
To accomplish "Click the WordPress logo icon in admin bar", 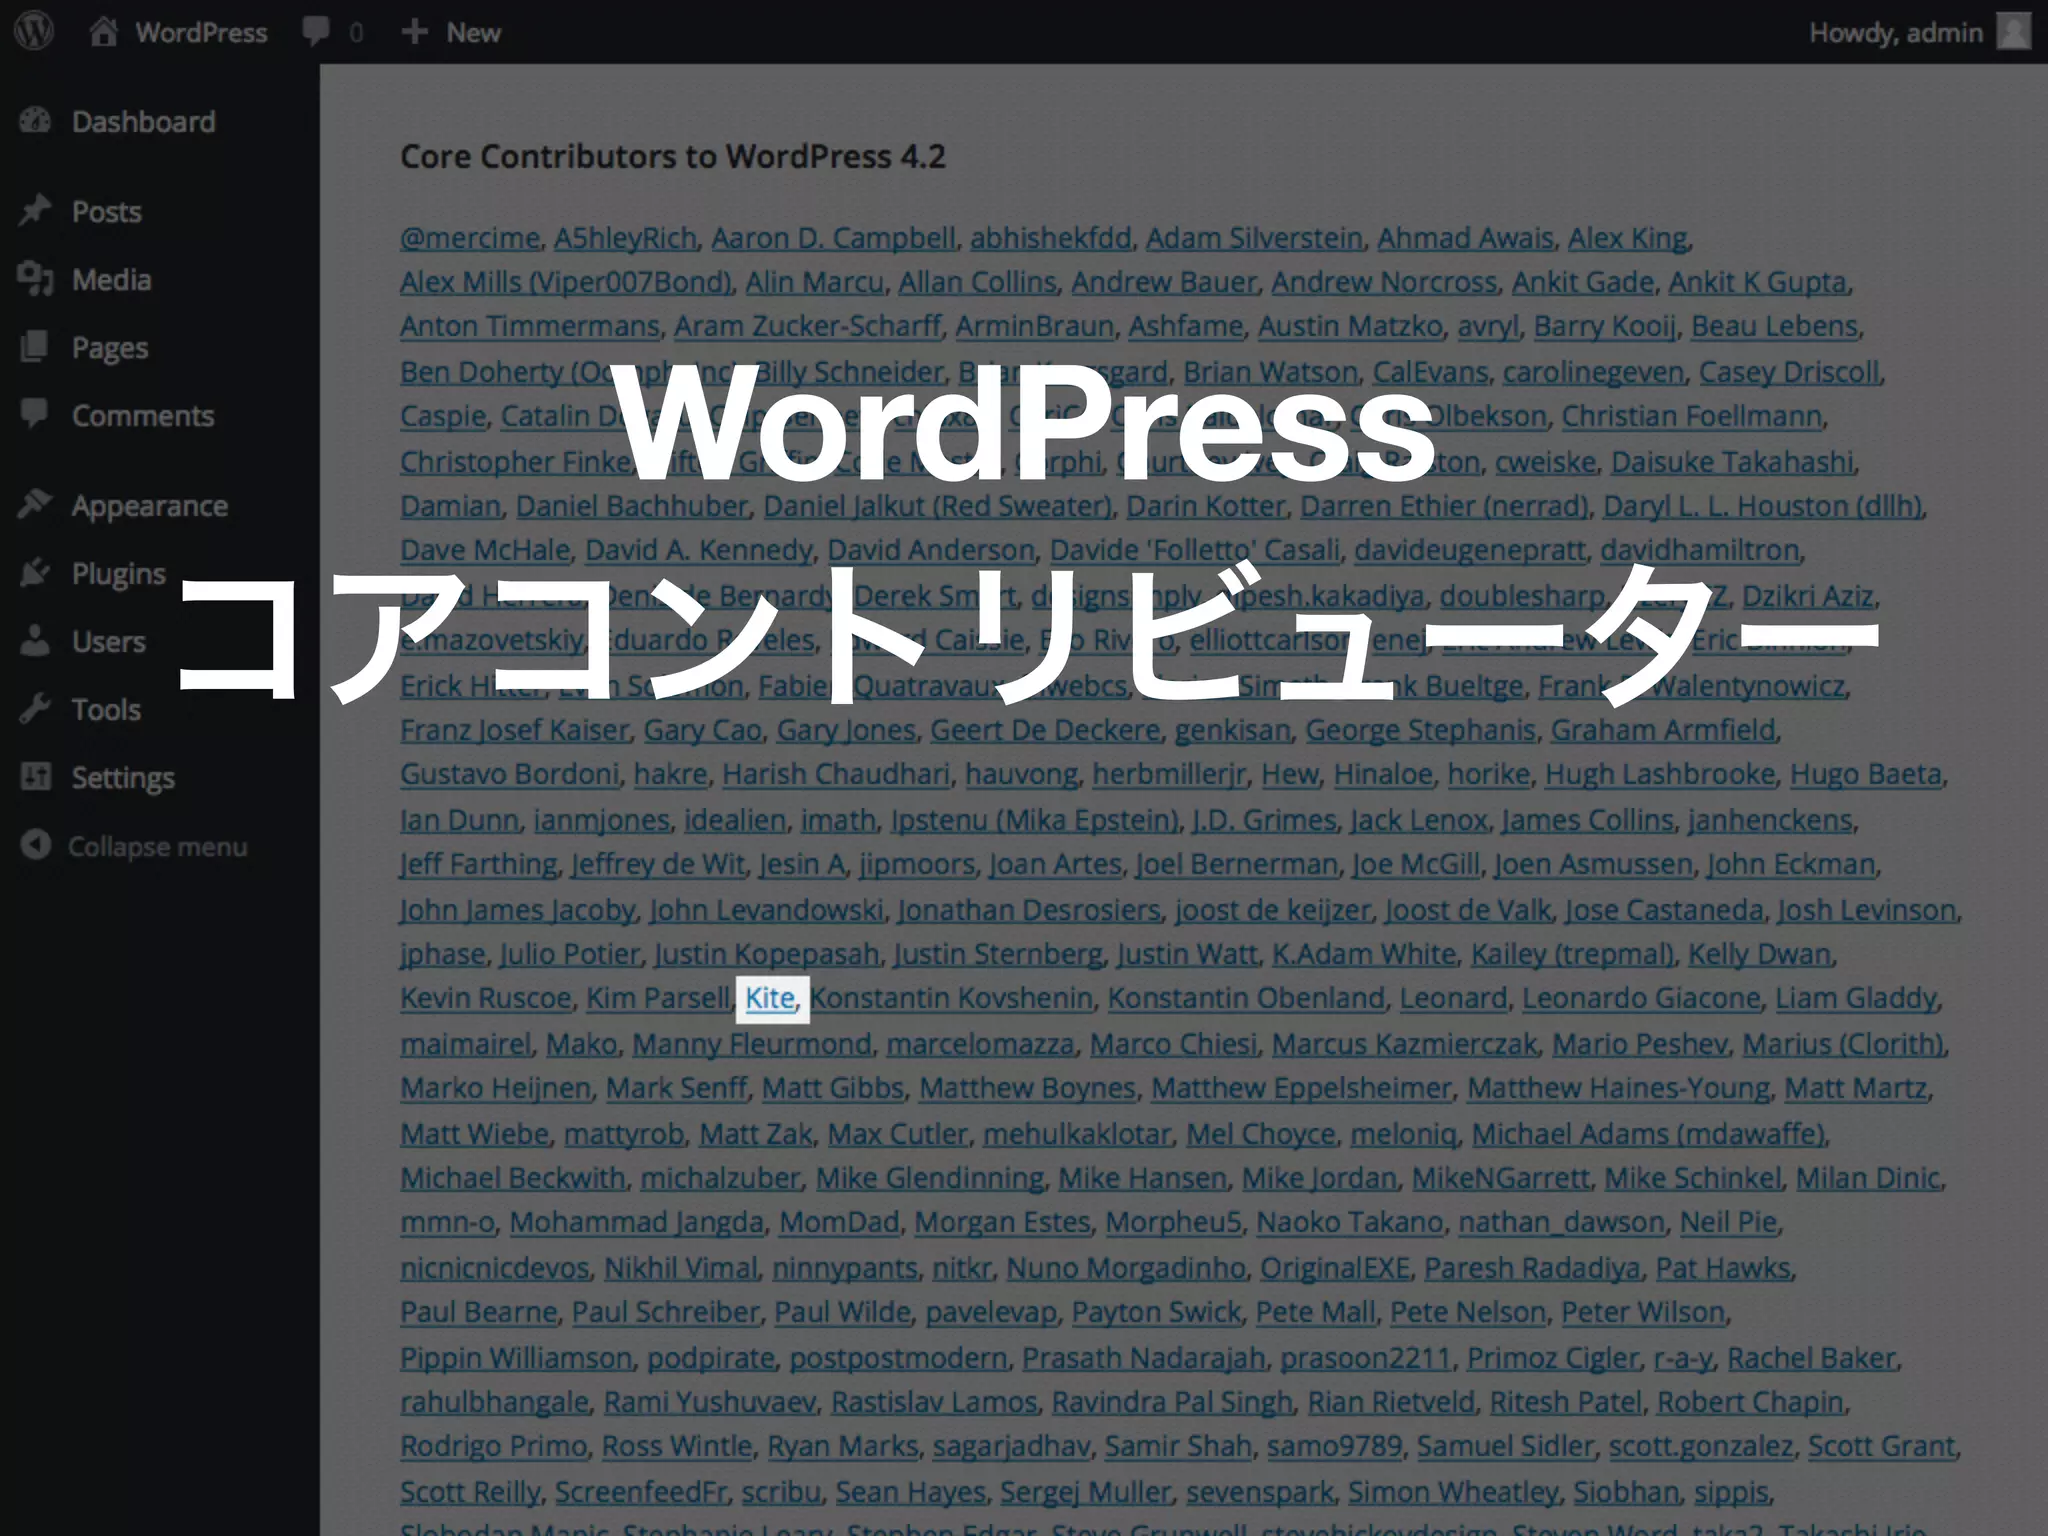I will click(x=34, y=31).
